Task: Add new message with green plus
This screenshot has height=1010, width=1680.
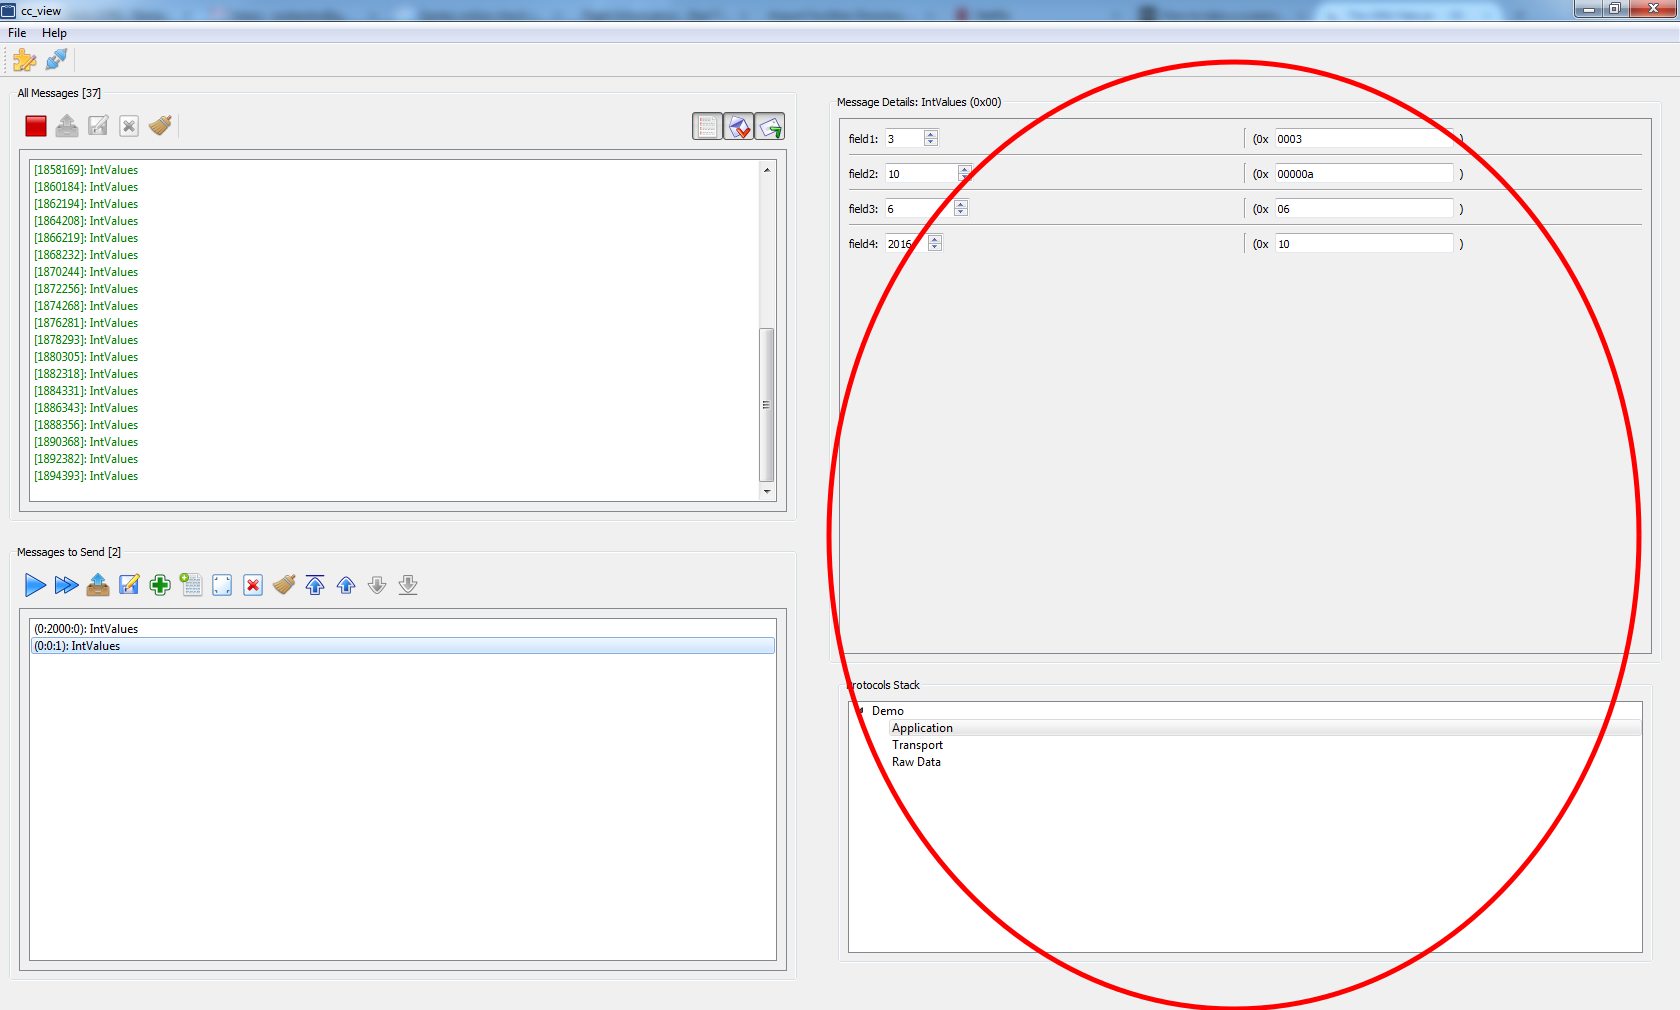Action: [160, 585]
